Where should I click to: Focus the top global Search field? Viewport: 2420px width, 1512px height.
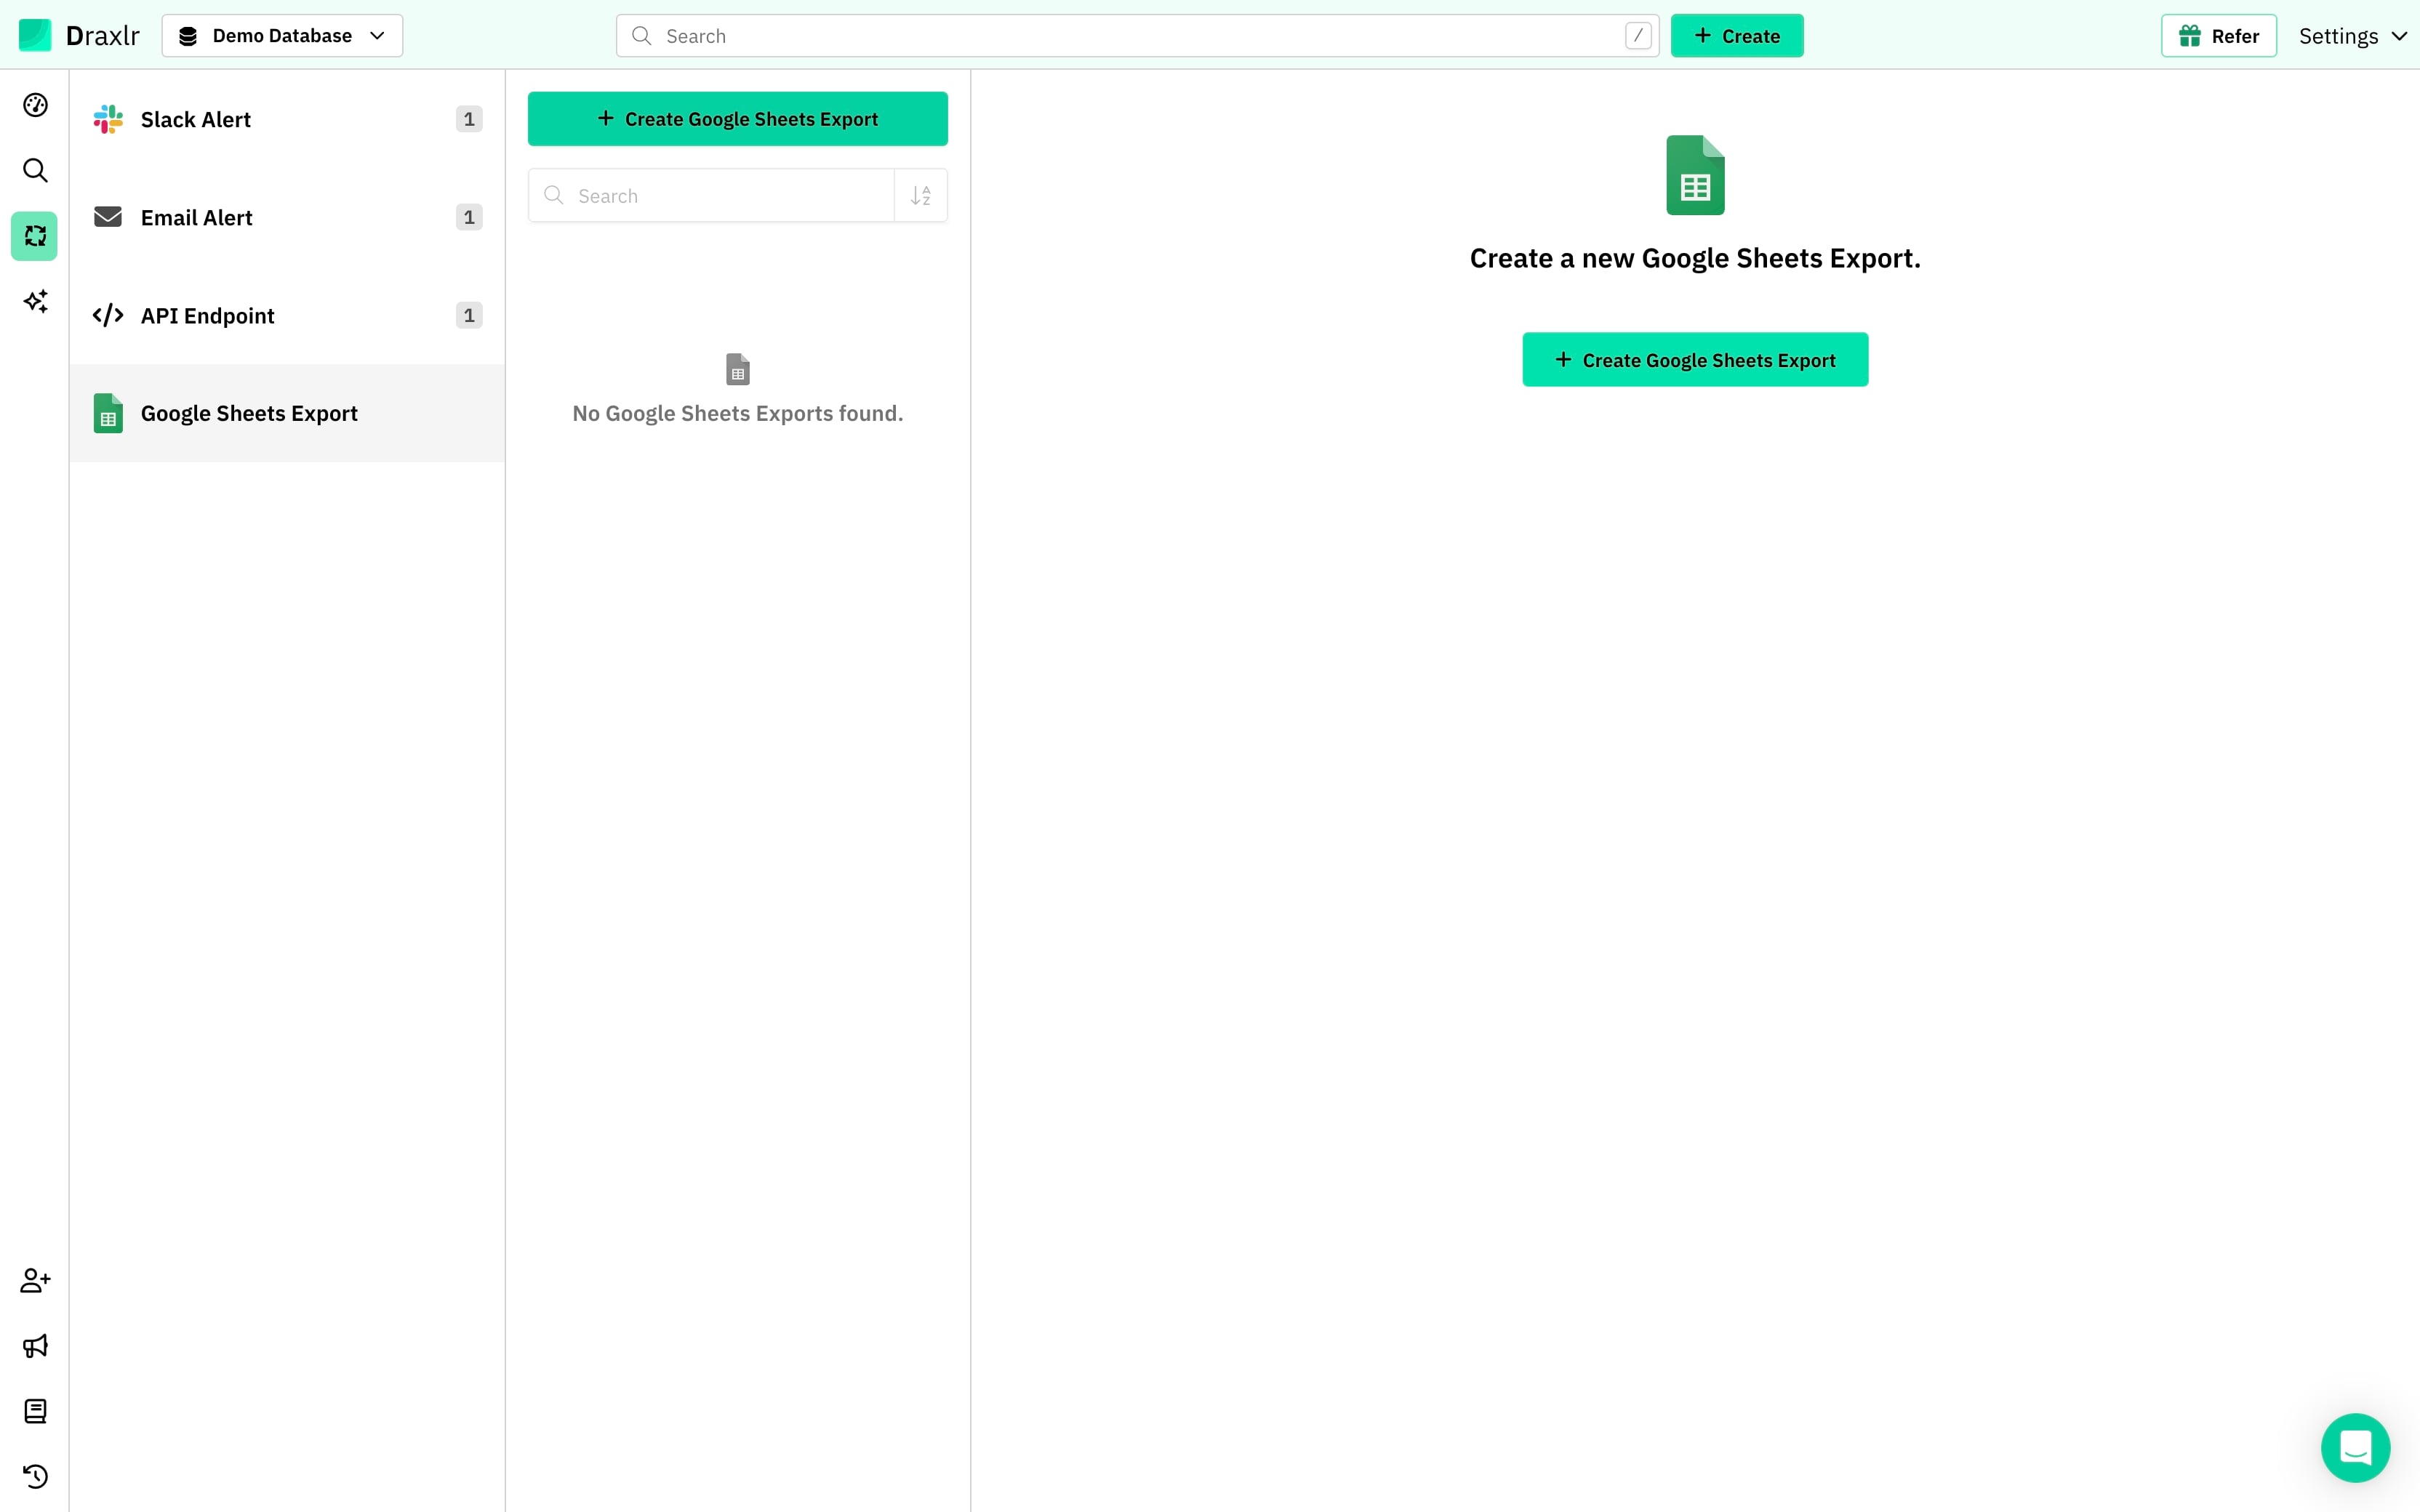coord(1137,36)
